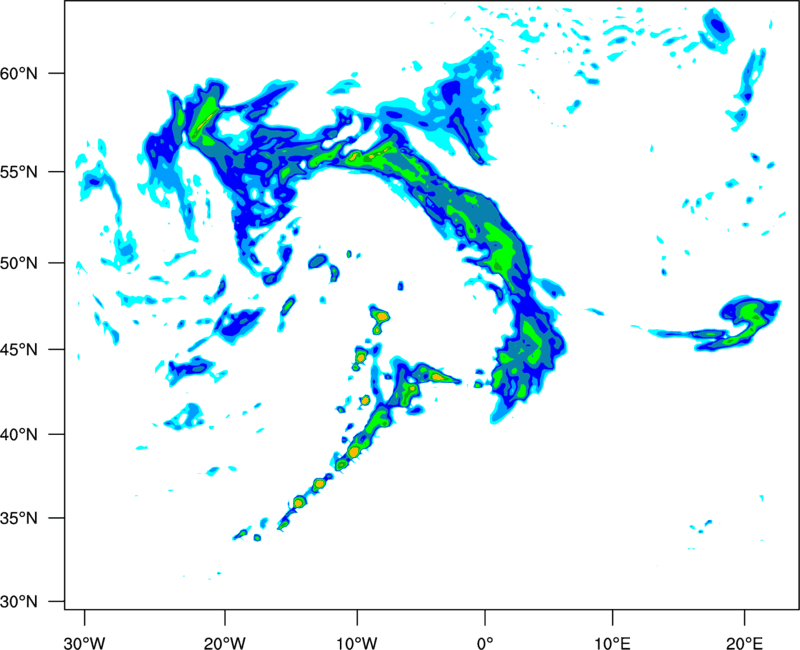The height and width of the screenshot is (650, 800).
Task: Click the orange cell near 36°N 14°W
Action: point(298,503)
